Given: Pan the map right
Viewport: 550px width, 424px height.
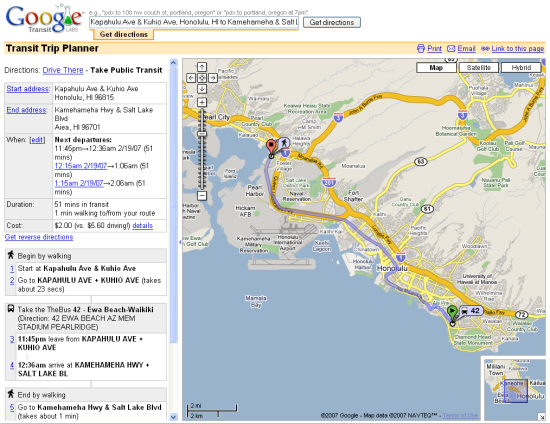Looking at the screenshot, I should (x=213, y=78).
